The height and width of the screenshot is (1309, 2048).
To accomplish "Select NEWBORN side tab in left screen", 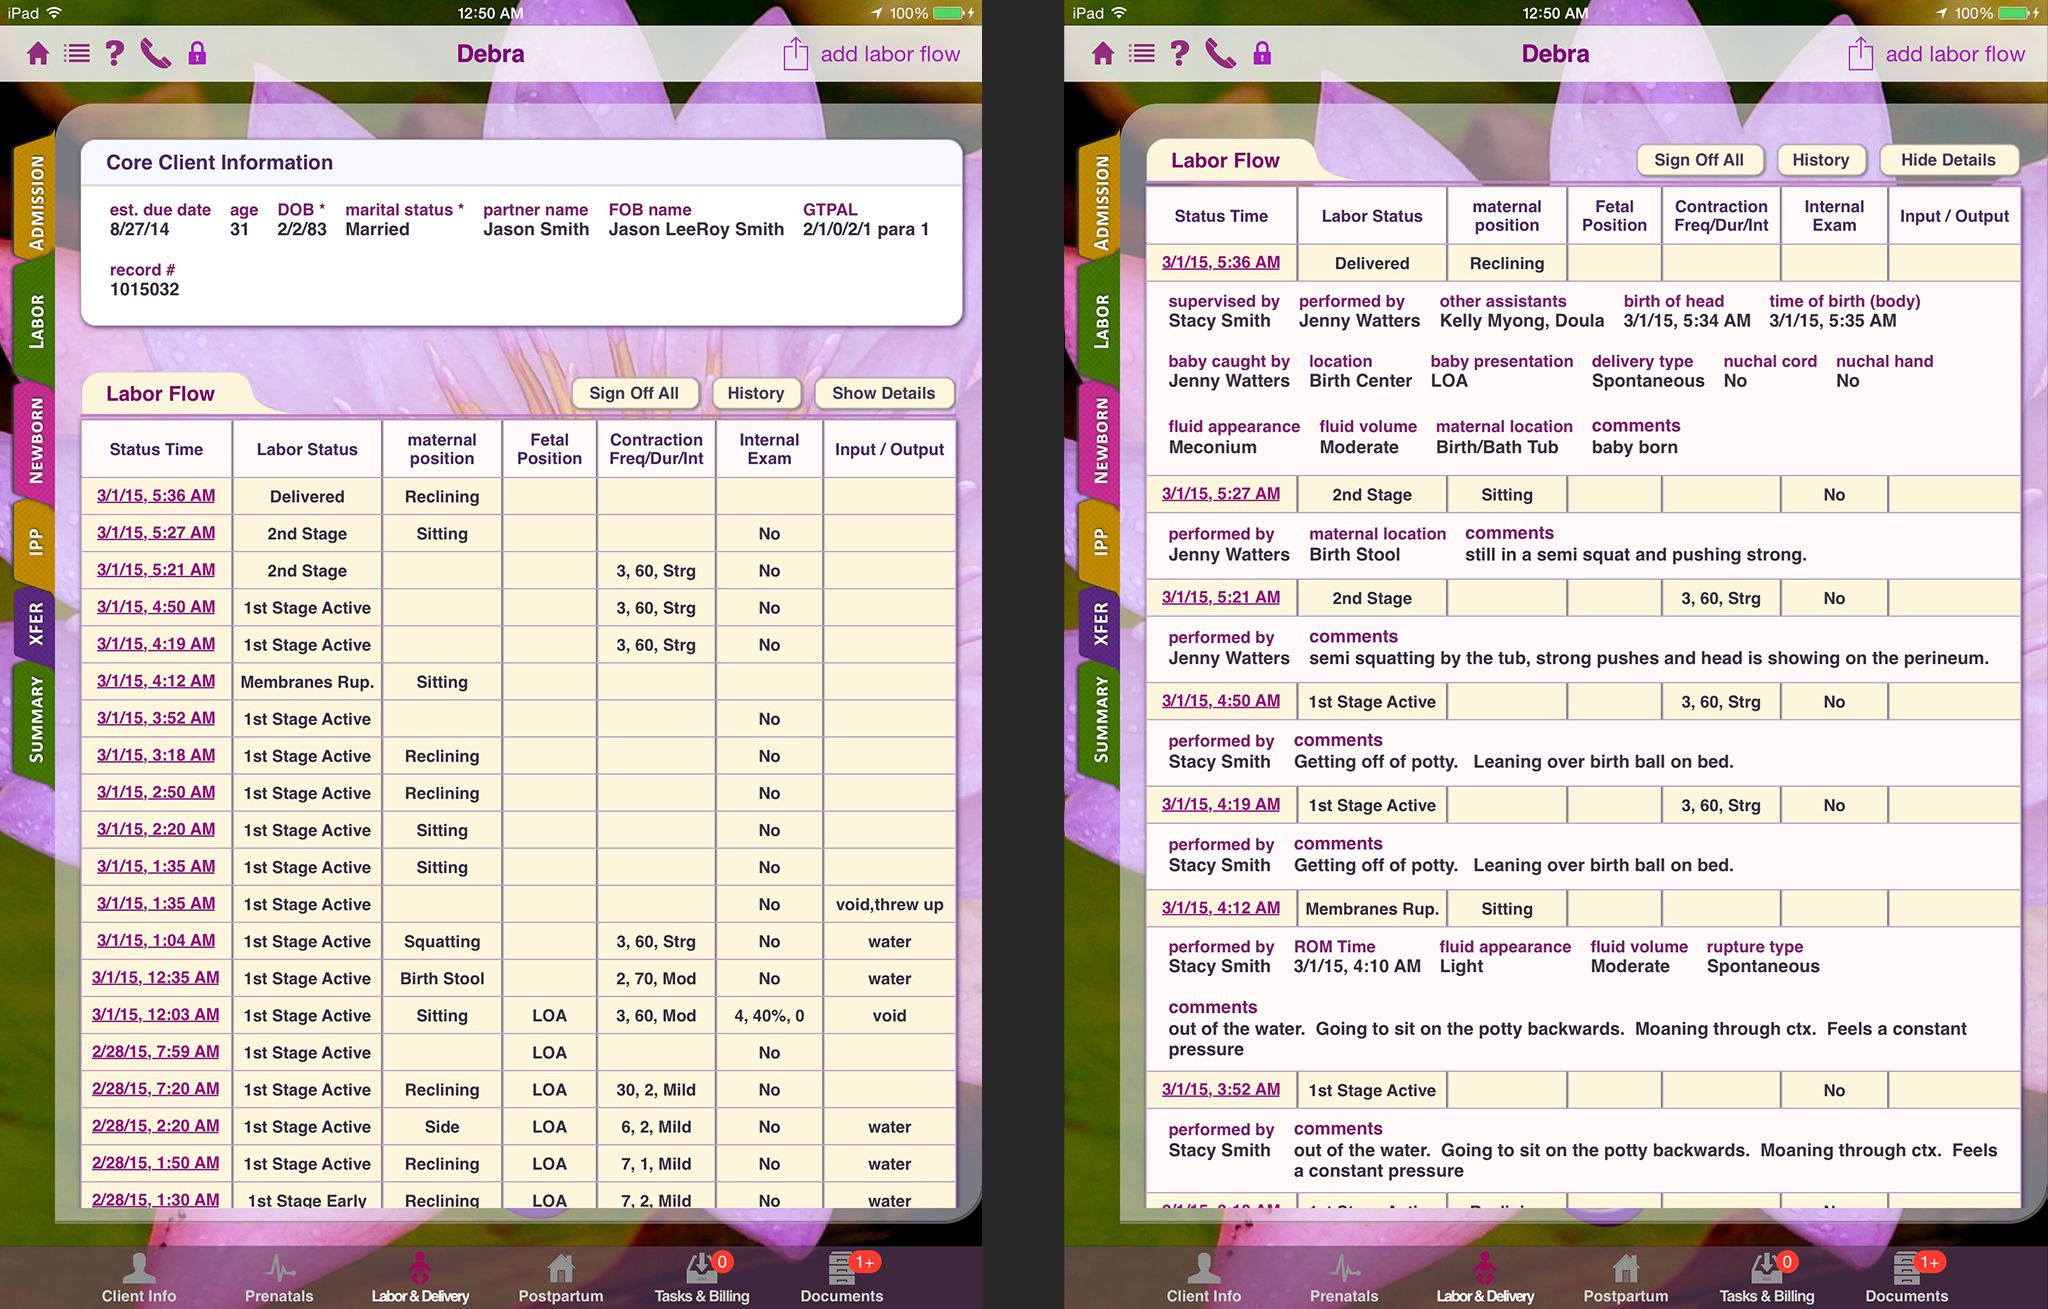I will point(36,439).
